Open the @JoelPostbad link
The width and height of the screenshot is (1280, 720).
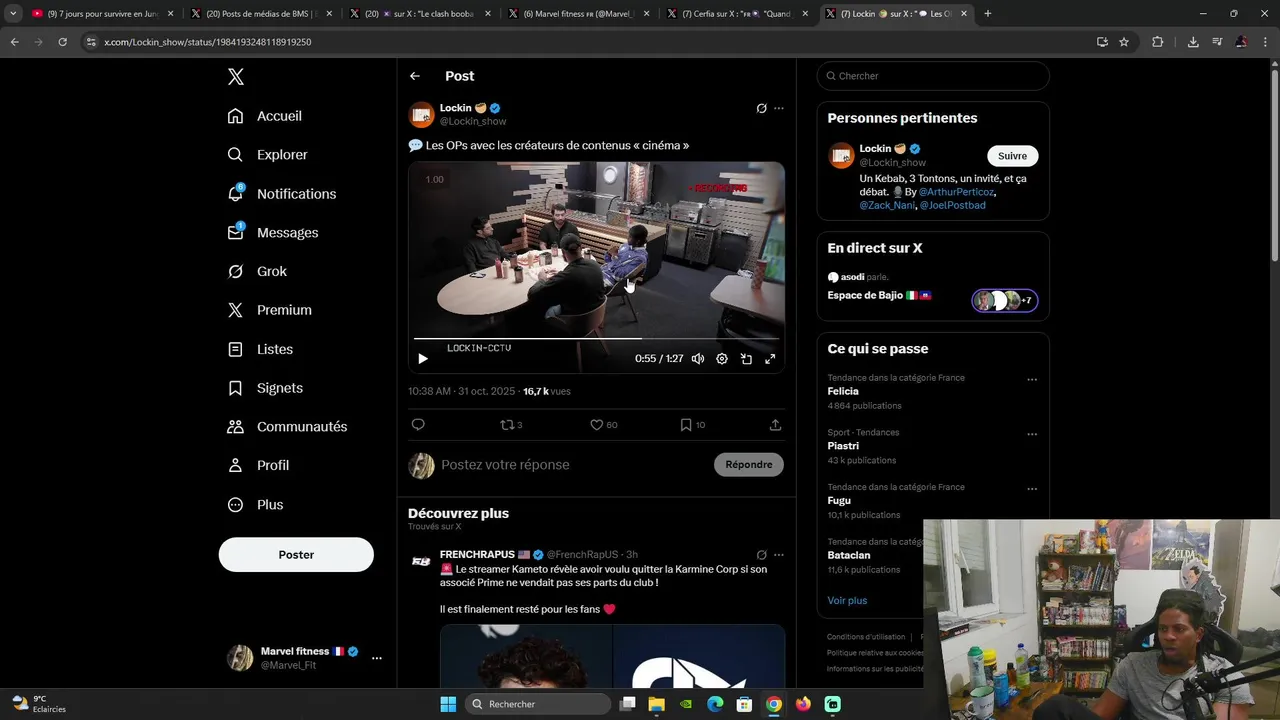pos(953,205)
